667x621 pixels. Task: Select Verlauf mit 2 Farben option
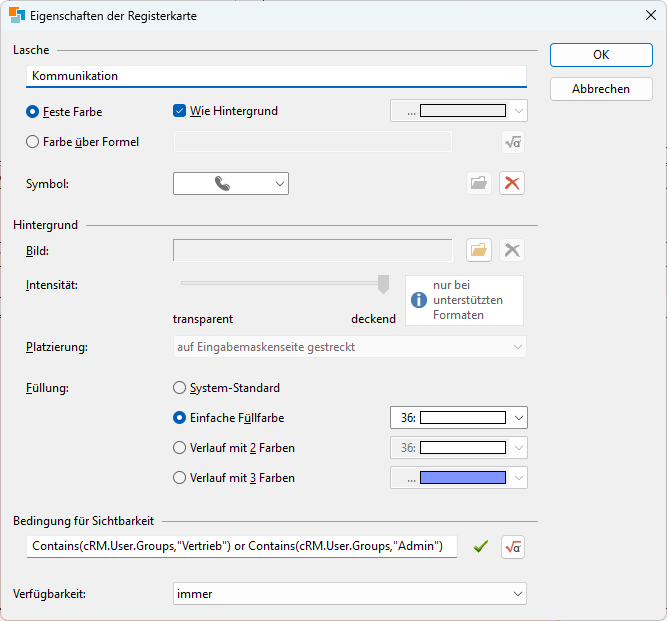click(x=180, y=447)
